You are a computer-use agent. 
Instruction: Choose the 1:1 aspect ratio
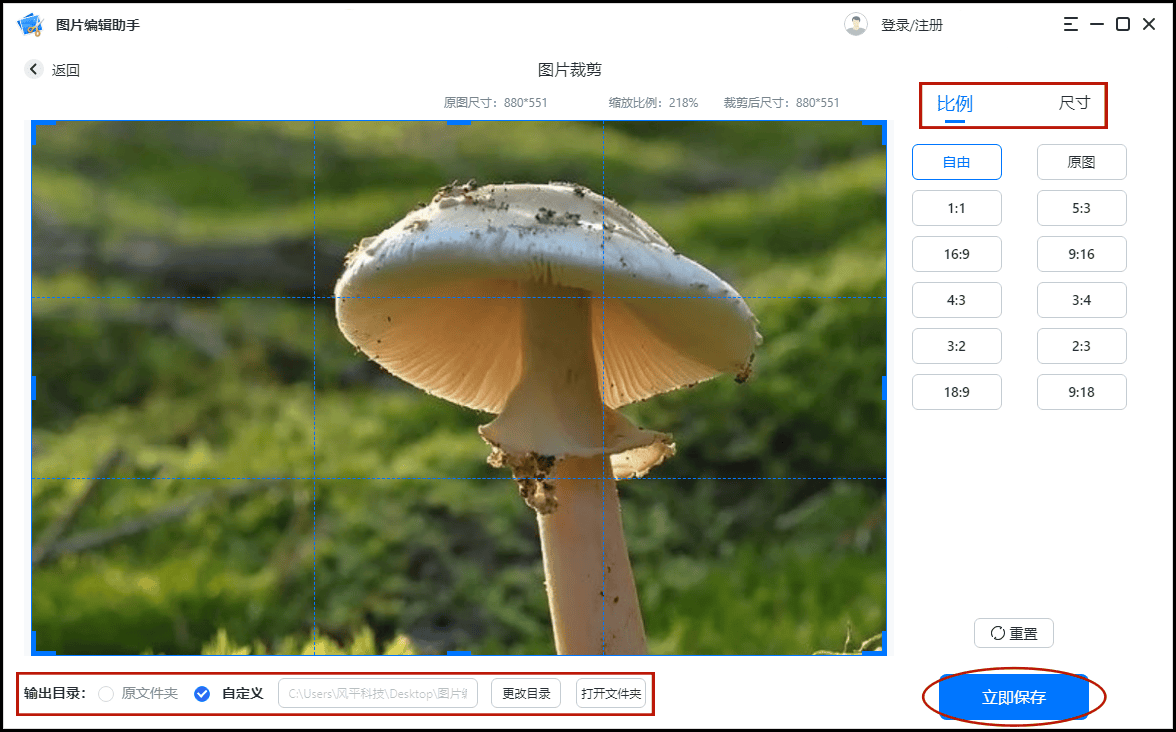[956, 208]
